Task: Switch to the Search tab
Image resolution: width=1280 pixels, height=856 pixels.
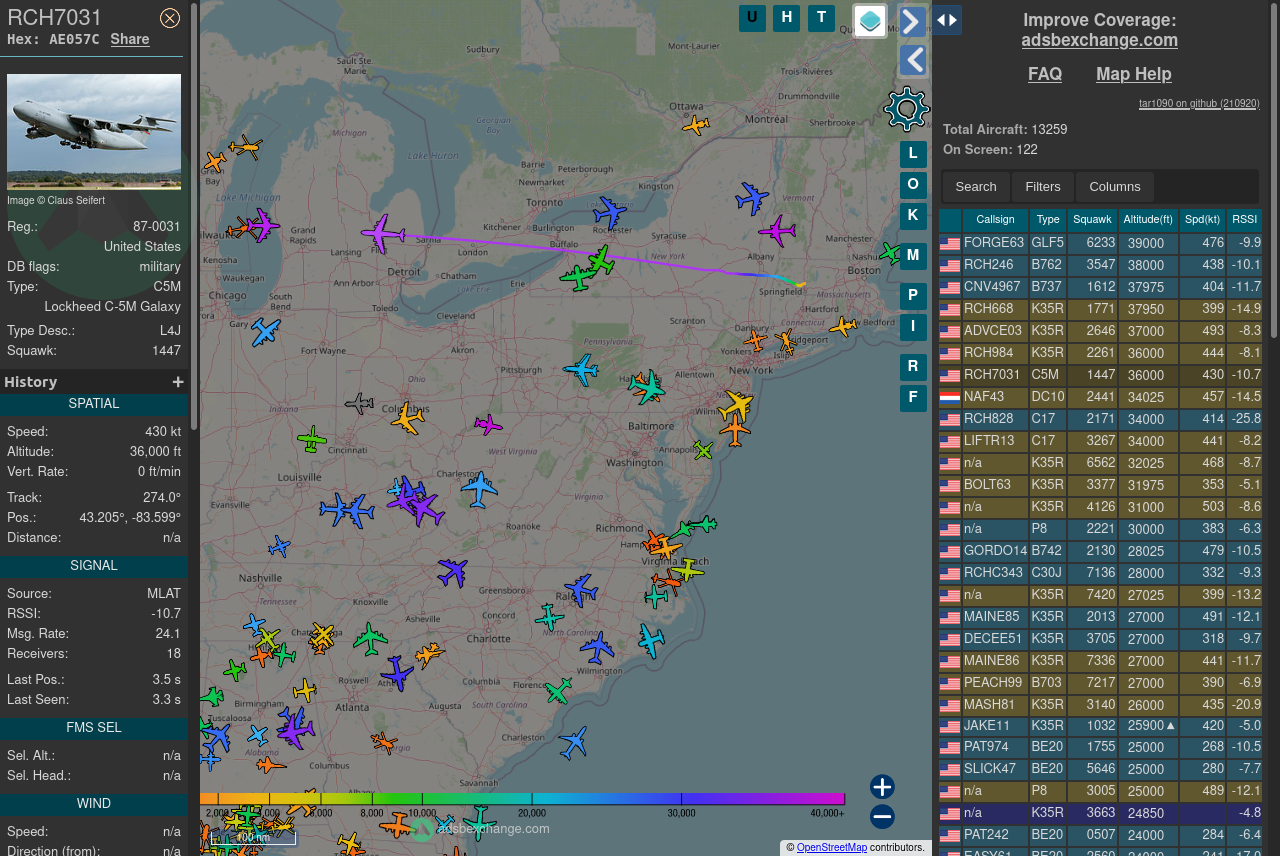Action: [x=976, y=187]
